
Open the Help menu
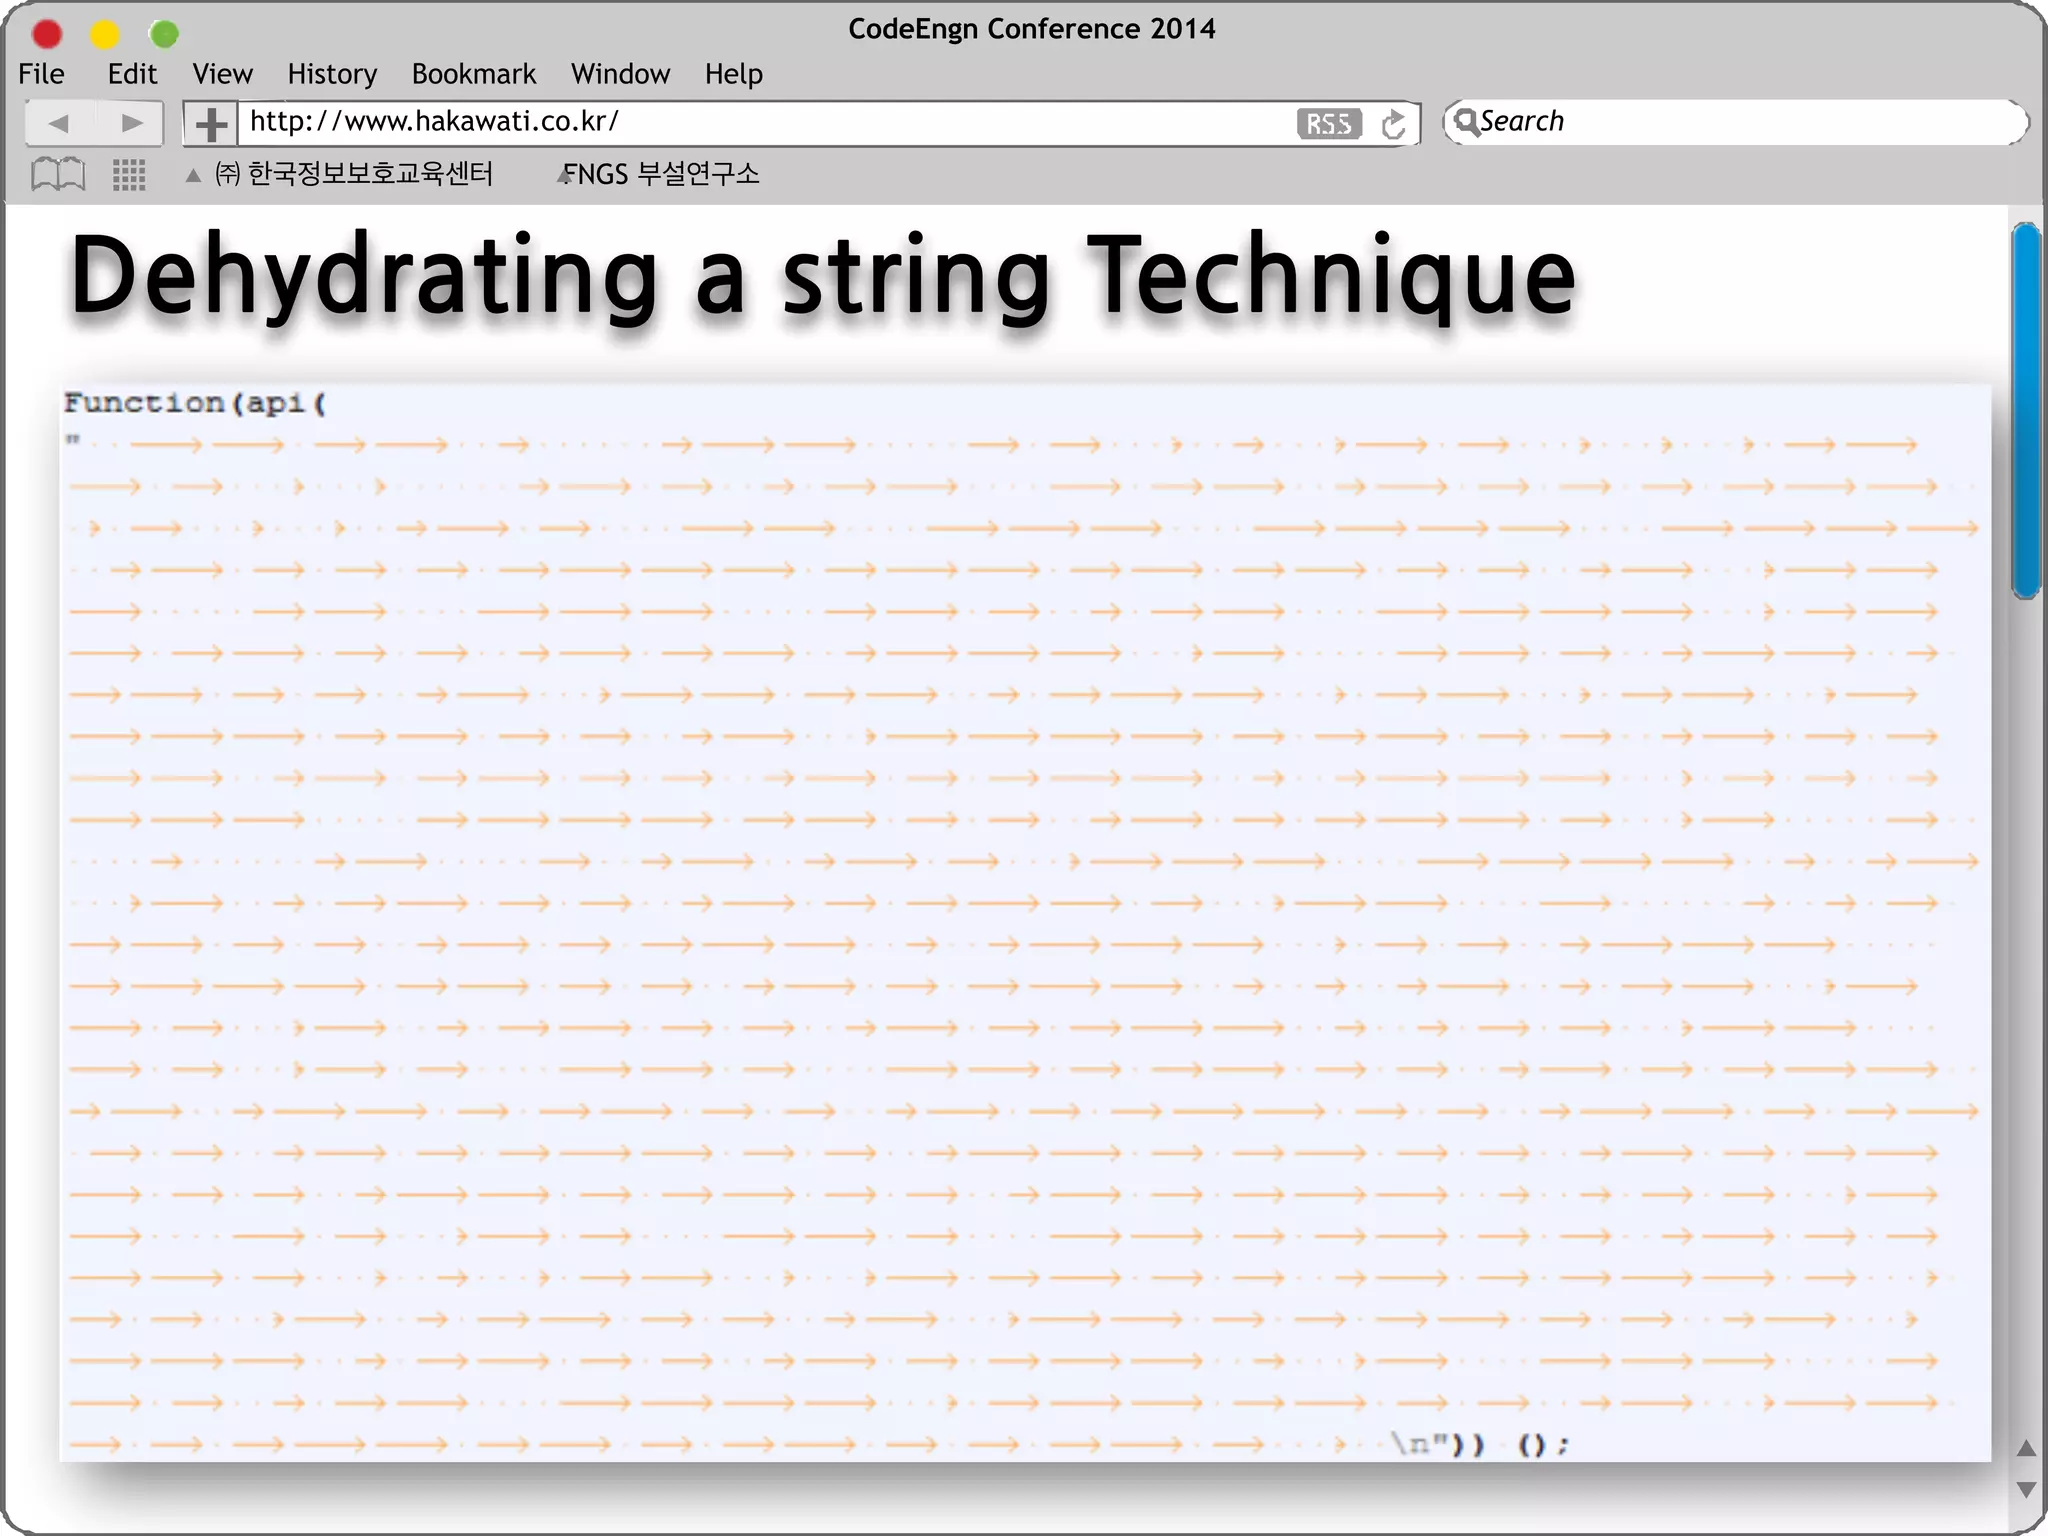733,74
